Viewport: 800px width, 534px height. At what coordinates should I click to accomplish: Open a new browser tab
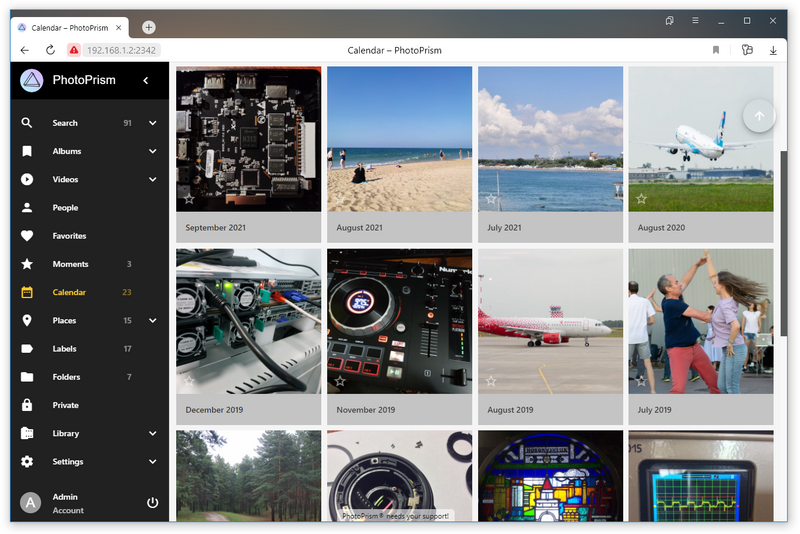coord(148,28)
